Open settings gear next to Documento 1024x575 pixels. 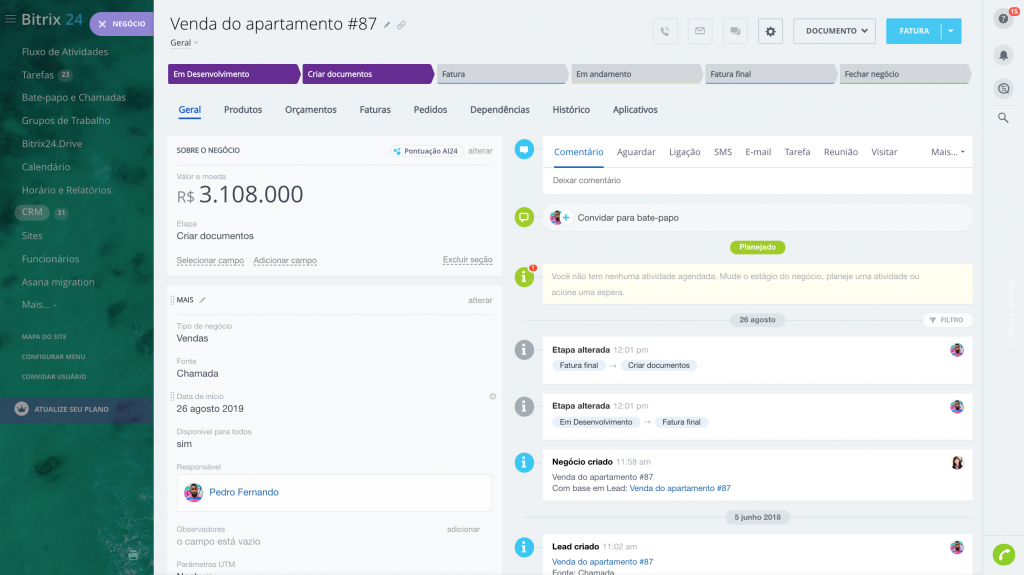point(770,31)
